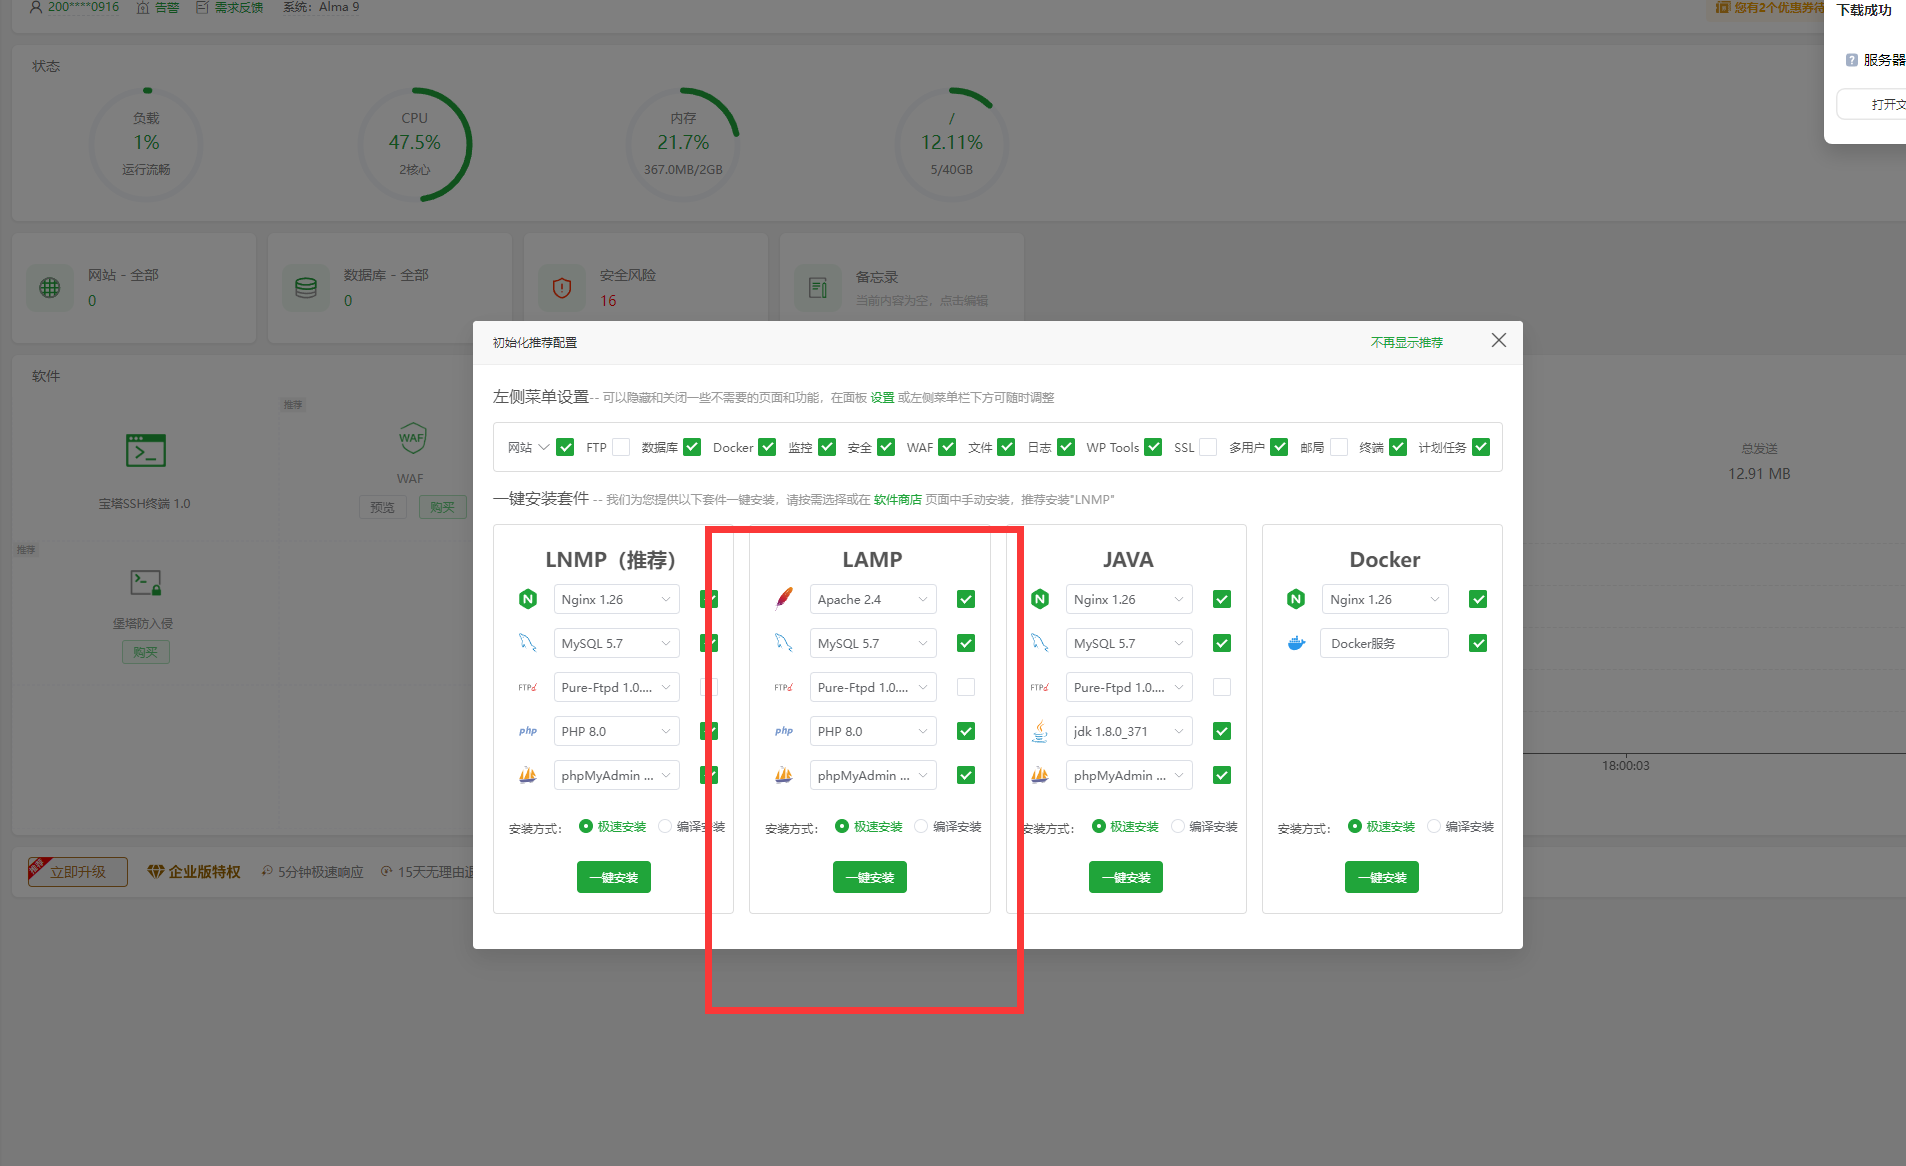Image resolution: width=1906 pixels, height=1166 pixels.
Task: Toggle the WAF menu checkbox
Action: (x=947, y=447)
